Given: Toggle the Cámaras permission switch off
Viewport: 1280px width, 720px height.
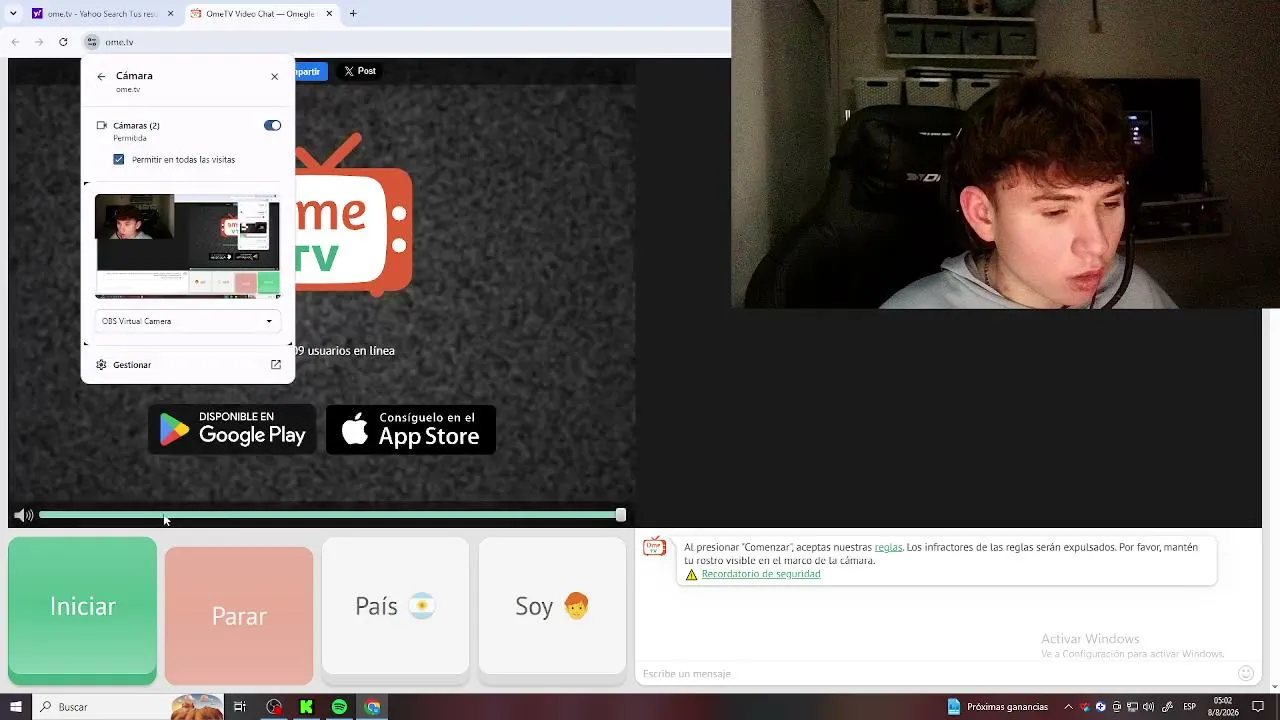Looking at the screenshot, I should [x=272, y=125].
